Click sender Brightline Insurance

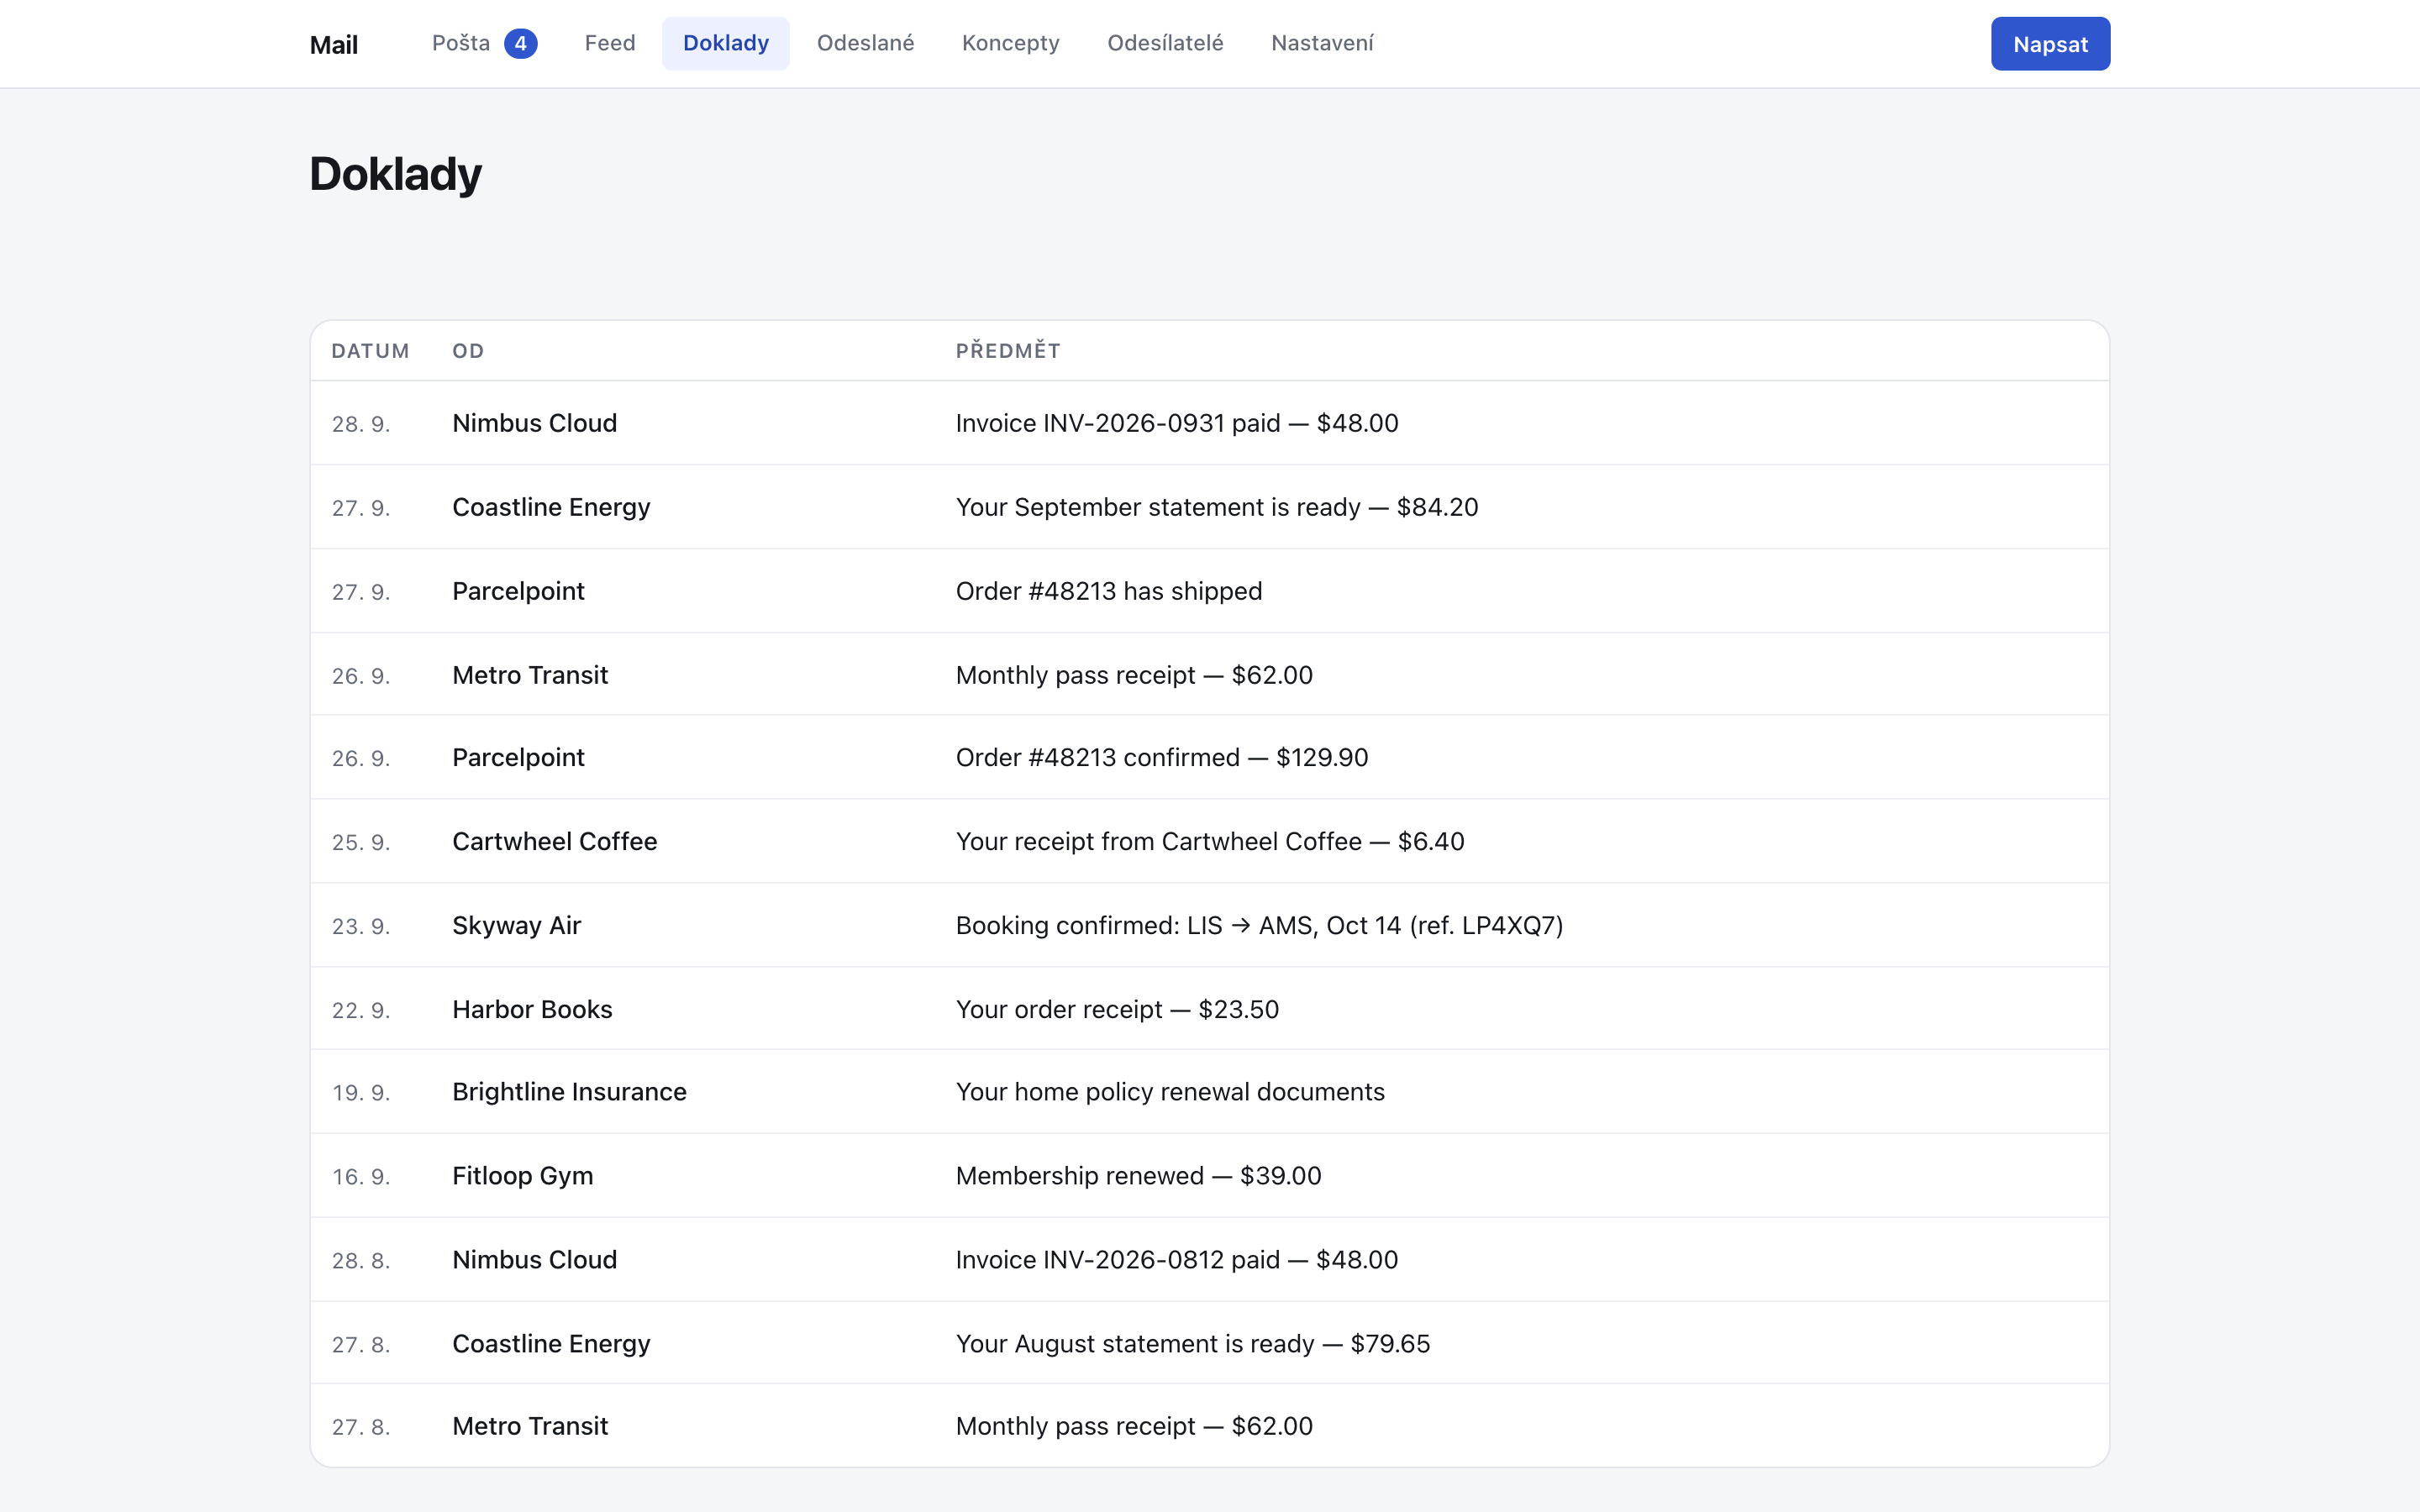pyautogui.click(x=569, y=1091)
